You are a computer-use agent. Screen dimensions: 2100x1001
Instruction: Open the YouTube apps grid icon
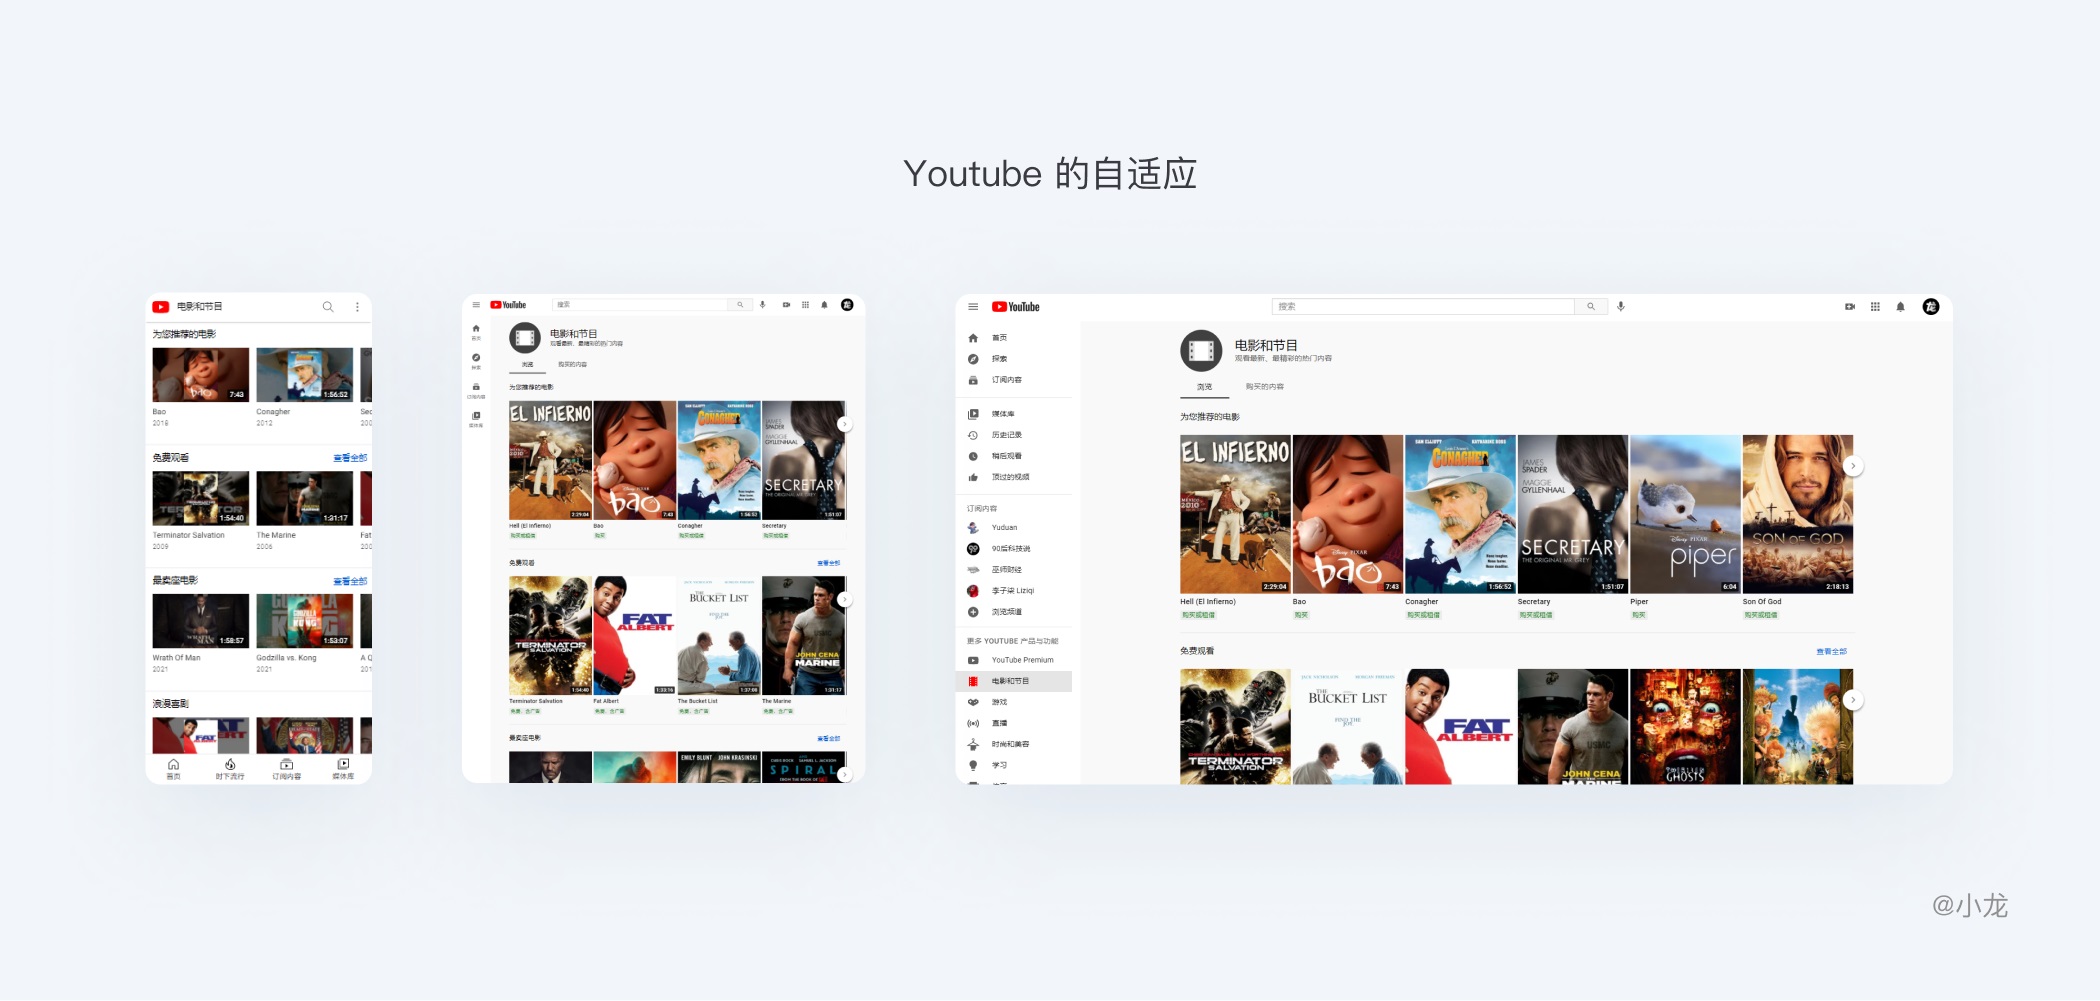point(1874,306)
